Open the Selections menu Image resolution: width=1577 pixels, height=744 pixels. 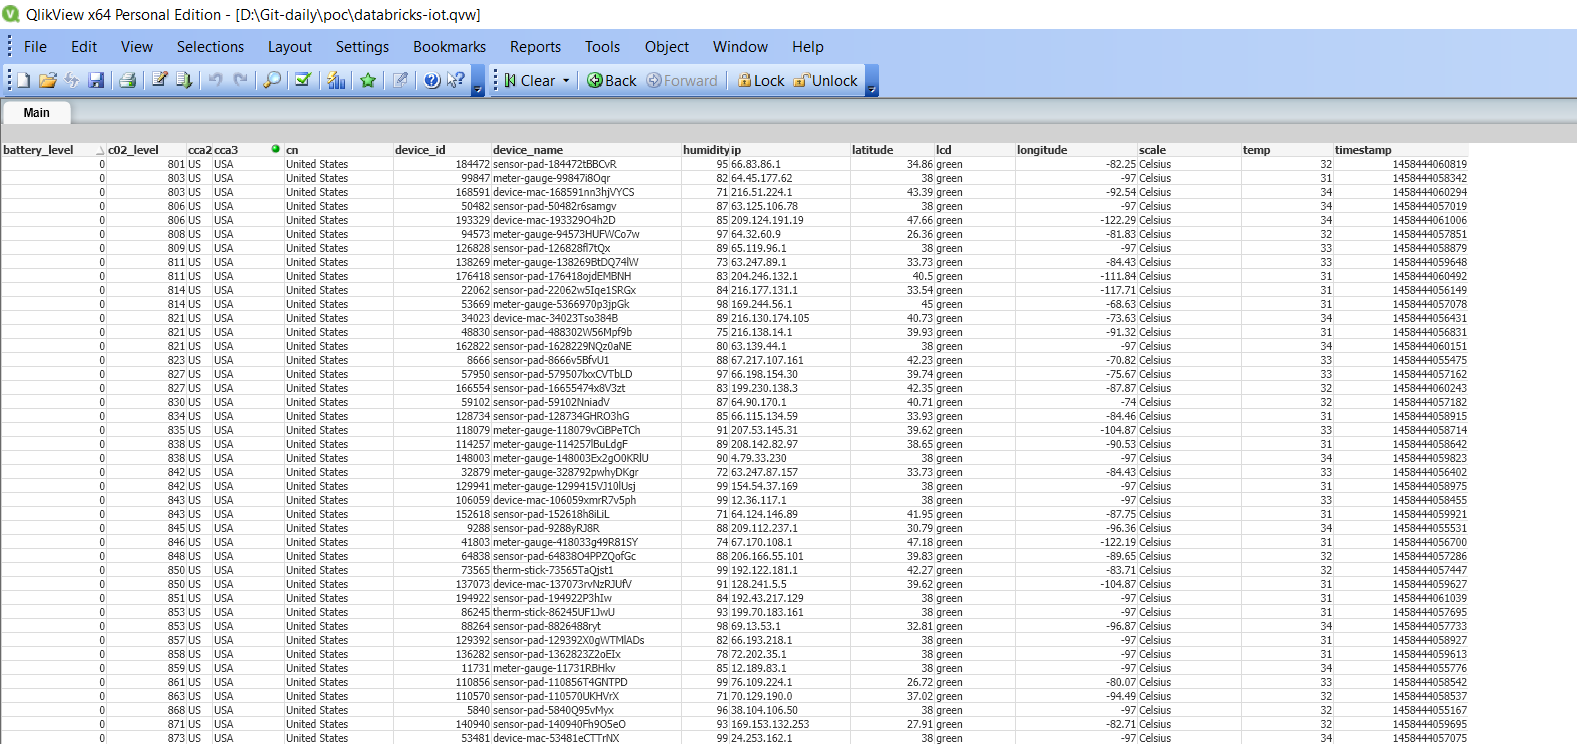[x=210, y=47]
